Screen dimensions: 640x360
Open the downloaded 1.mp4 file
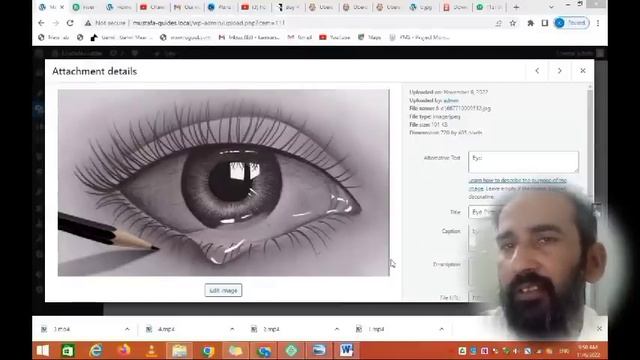pos(376,329)
